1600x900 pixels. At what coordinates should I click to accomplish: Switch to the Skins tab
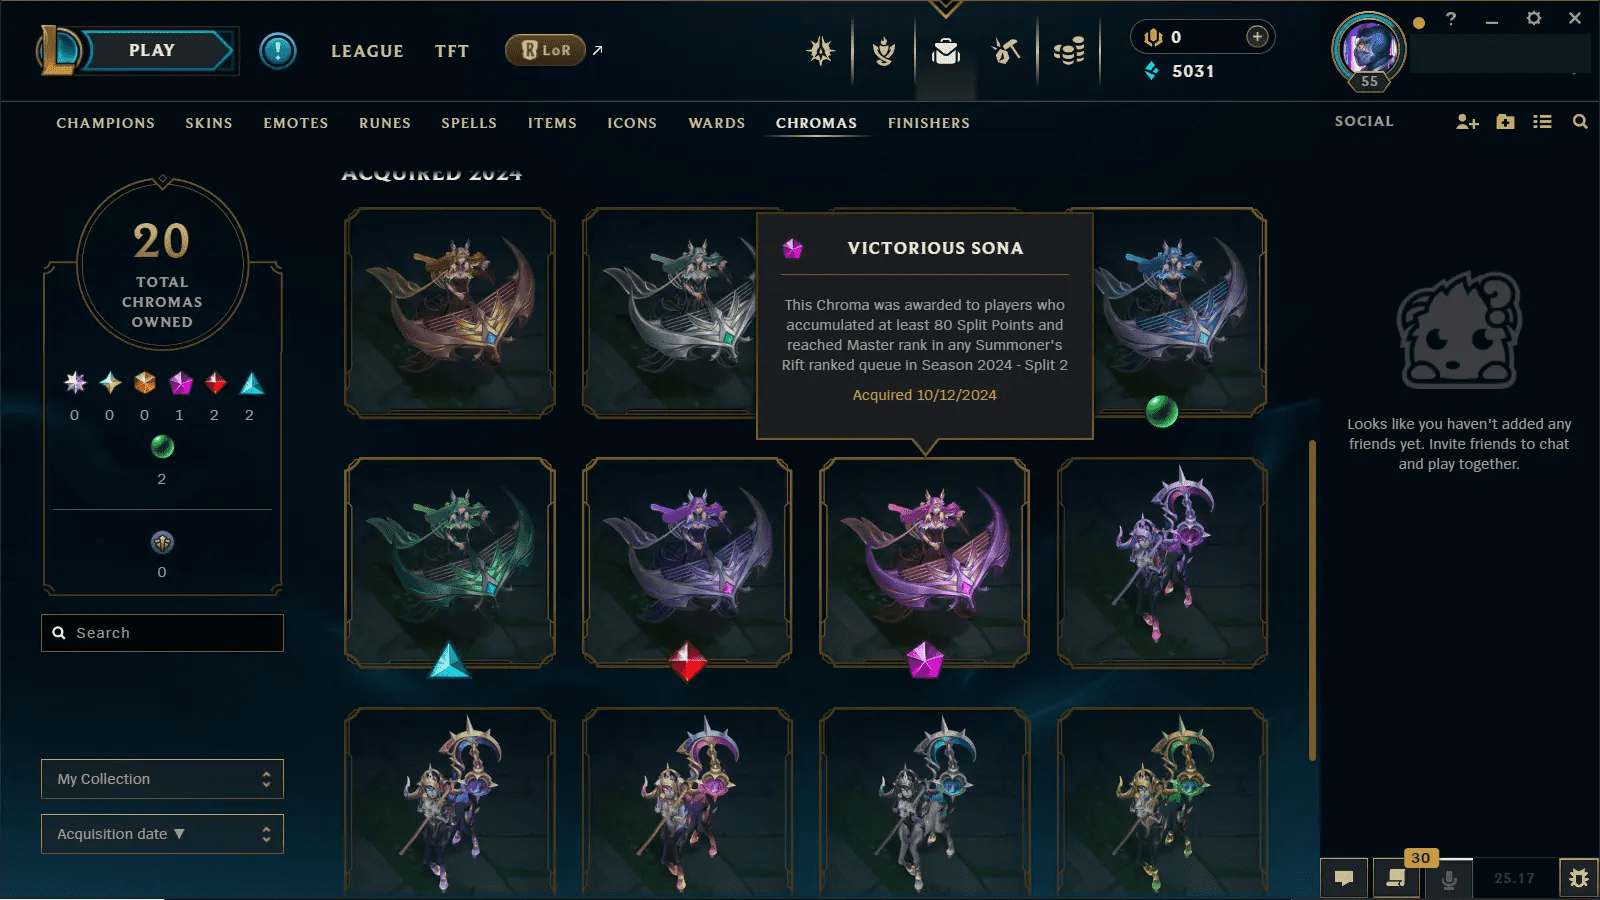(209, 123)
